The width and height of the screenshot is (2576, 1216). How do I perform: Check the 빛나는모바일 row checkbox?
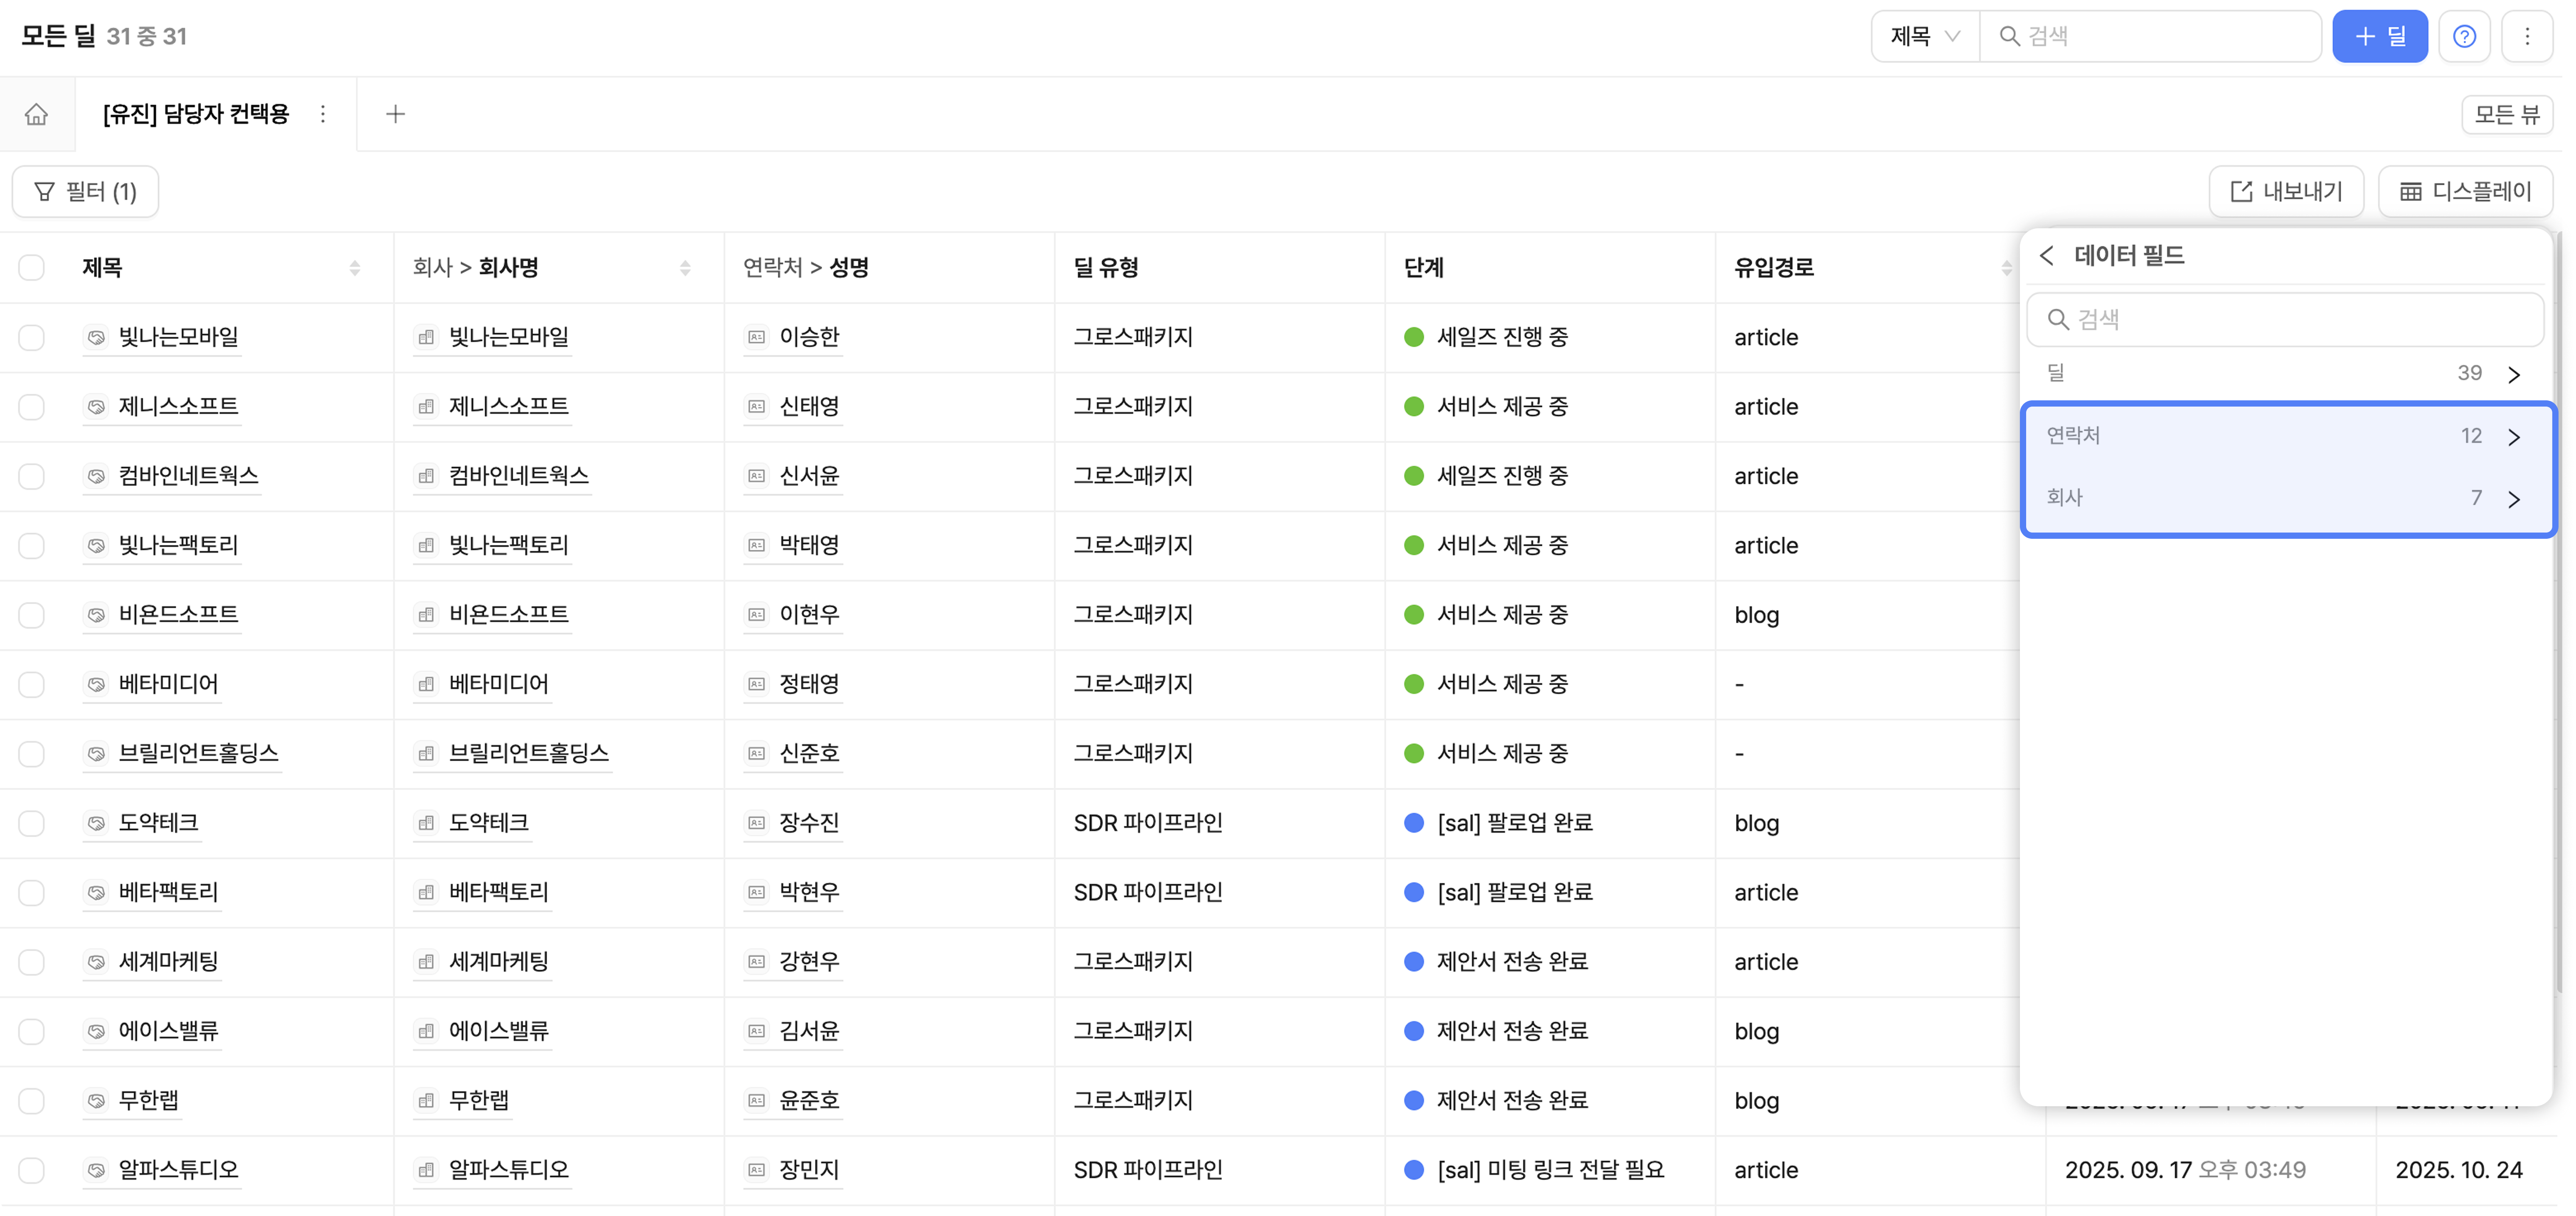[32, 337]
